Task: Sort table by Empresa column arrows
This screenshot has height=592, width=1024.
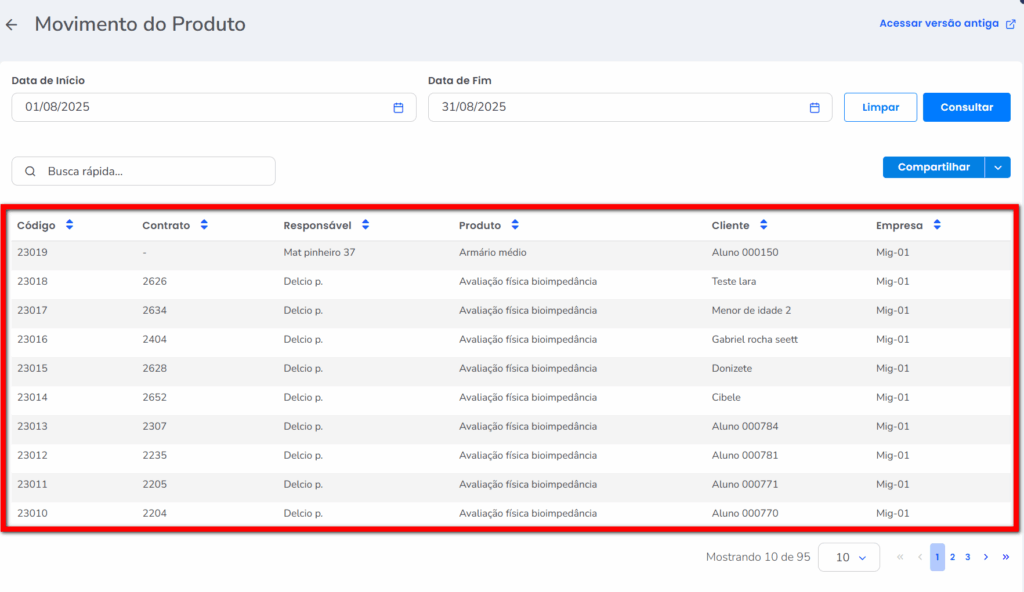Action: tap(937, 225)
